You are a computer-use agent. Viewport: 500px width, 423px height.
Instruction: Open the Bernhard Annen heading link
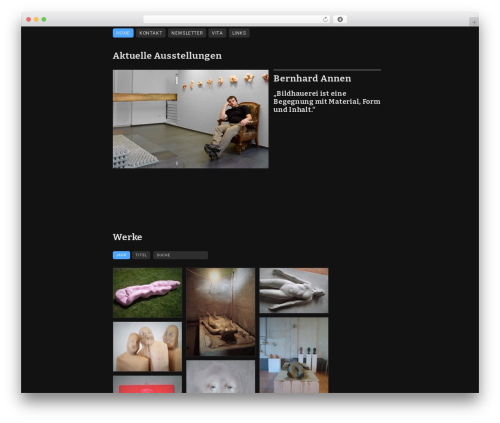tap(312, 79)
